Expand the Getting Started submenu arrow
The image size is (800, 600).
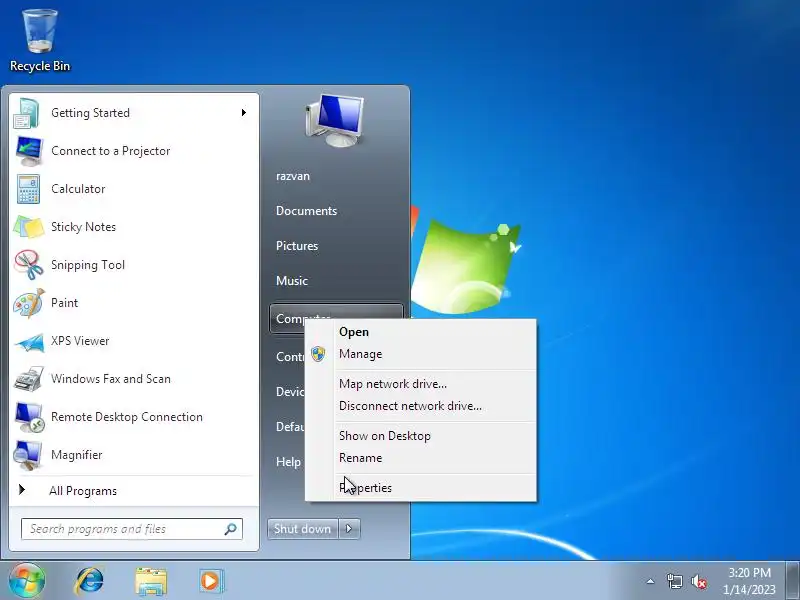tap(244, 112)
